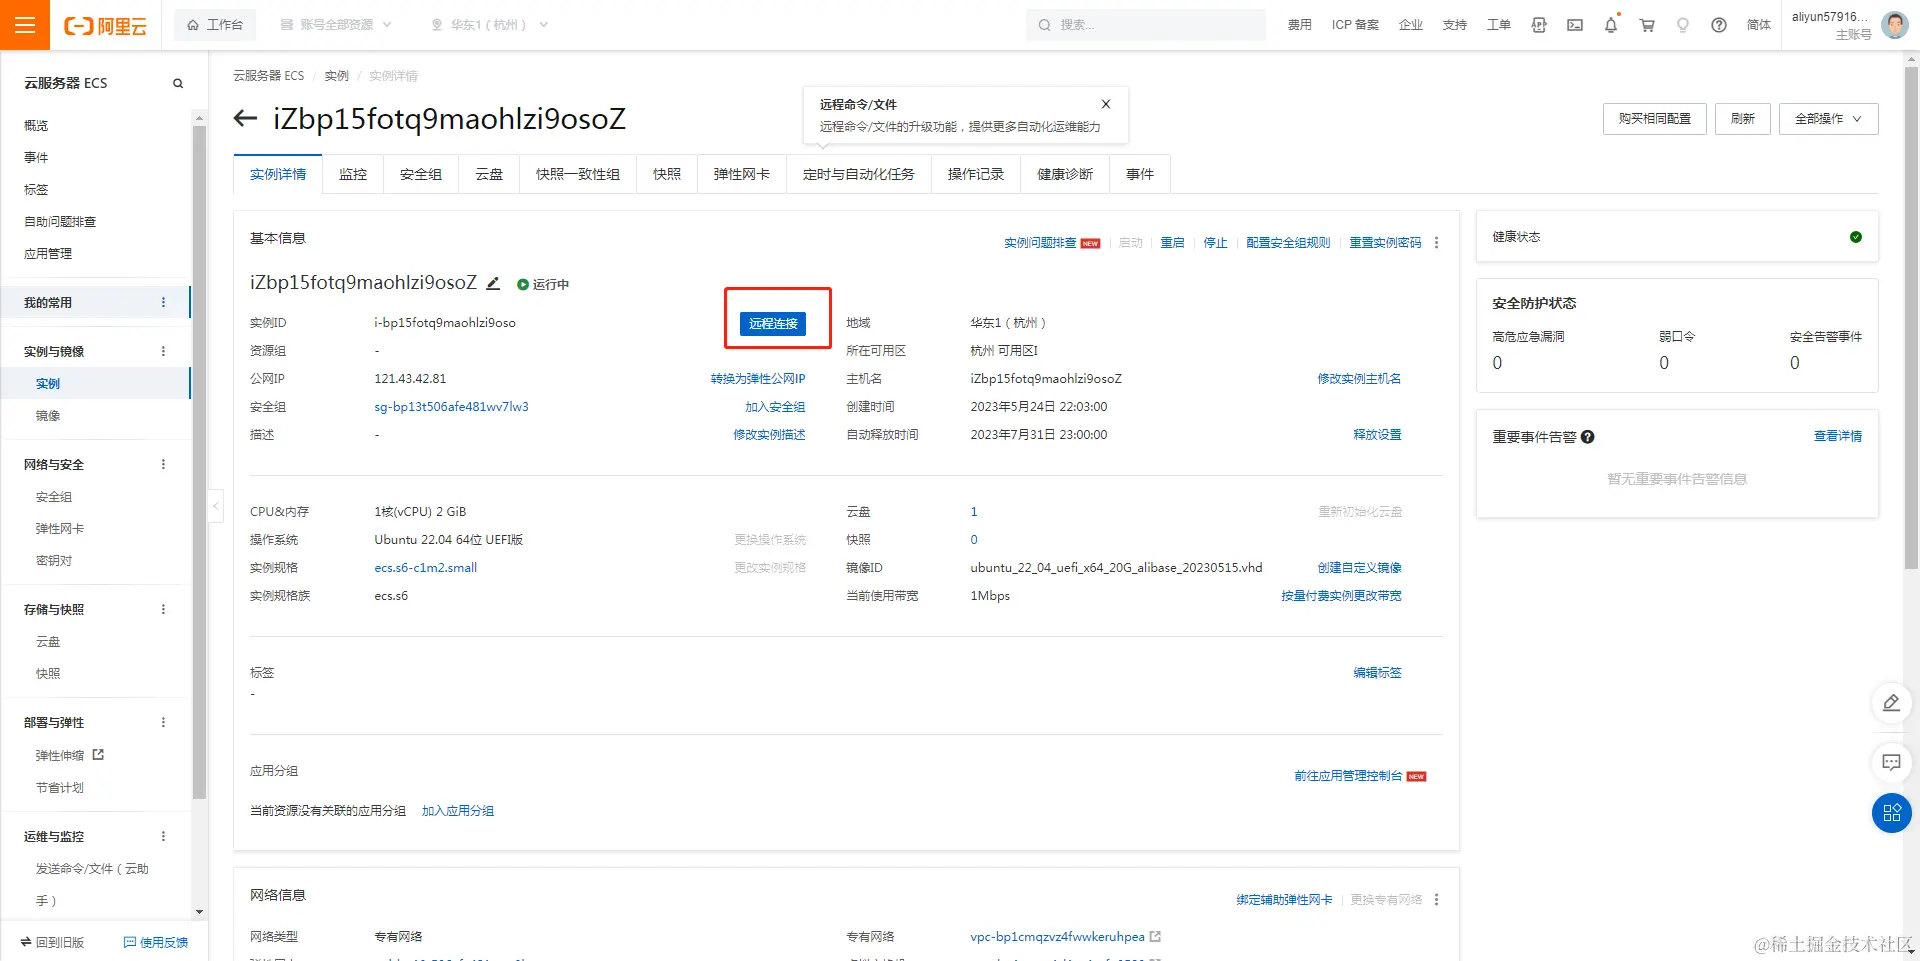Open the app tools icon in top bar
The height and width of the screenshot is (961, 1920).
click(x=1539, y=25)
